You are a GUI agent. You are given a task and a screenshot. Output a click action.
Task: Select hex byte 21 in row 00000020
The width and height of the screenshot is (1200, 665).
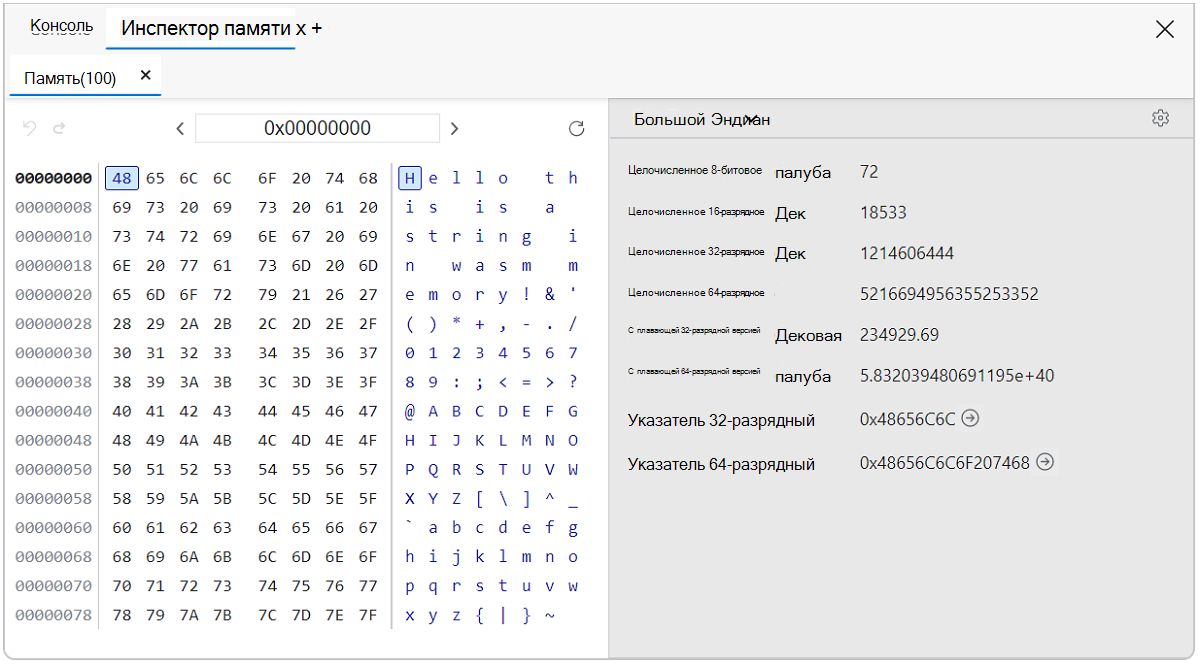click(x=301, y=295)
